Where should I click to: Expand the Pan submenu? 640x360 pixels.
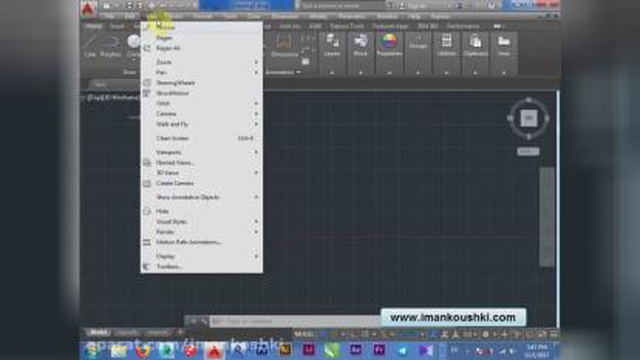(x=202, y=72)
